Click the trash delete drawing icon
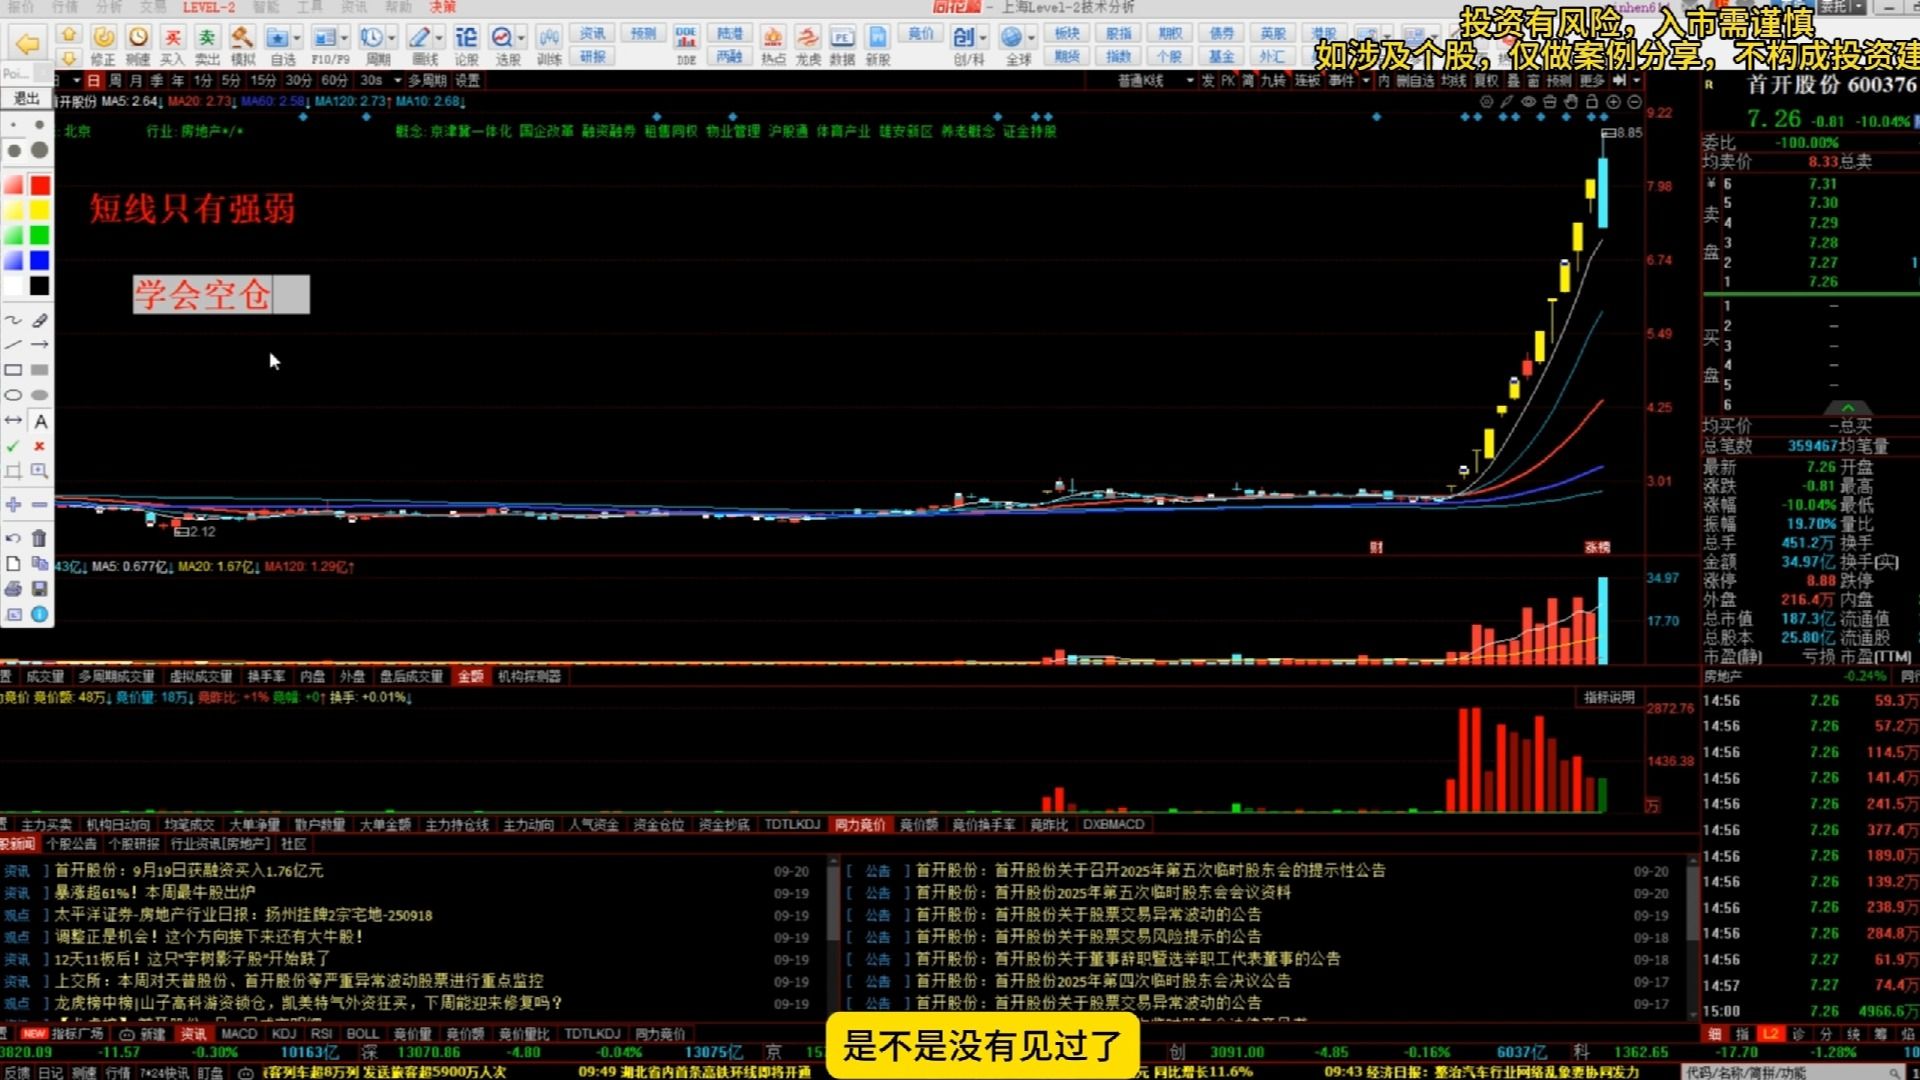This screenshot has height=1080, width=1920. (39, 538)
